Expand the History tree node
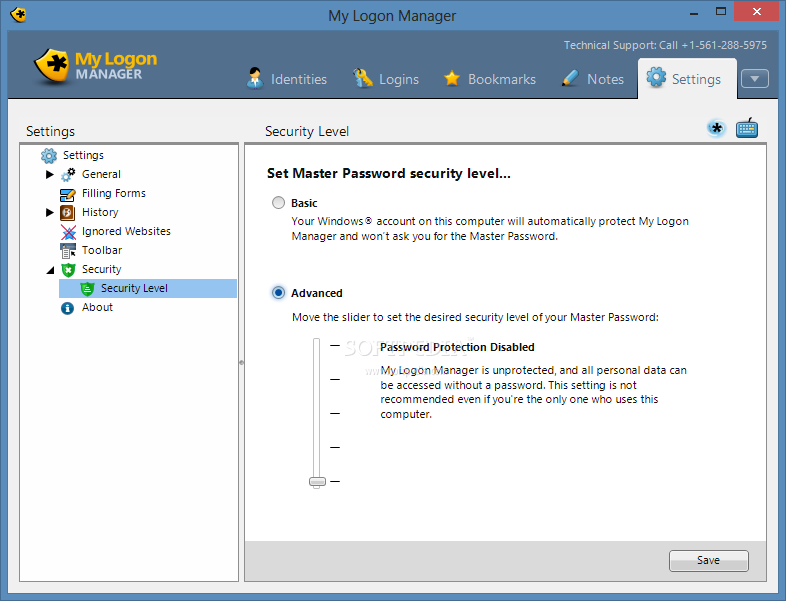Viewport: 786px width, 601px height. (x=50, y=213)
